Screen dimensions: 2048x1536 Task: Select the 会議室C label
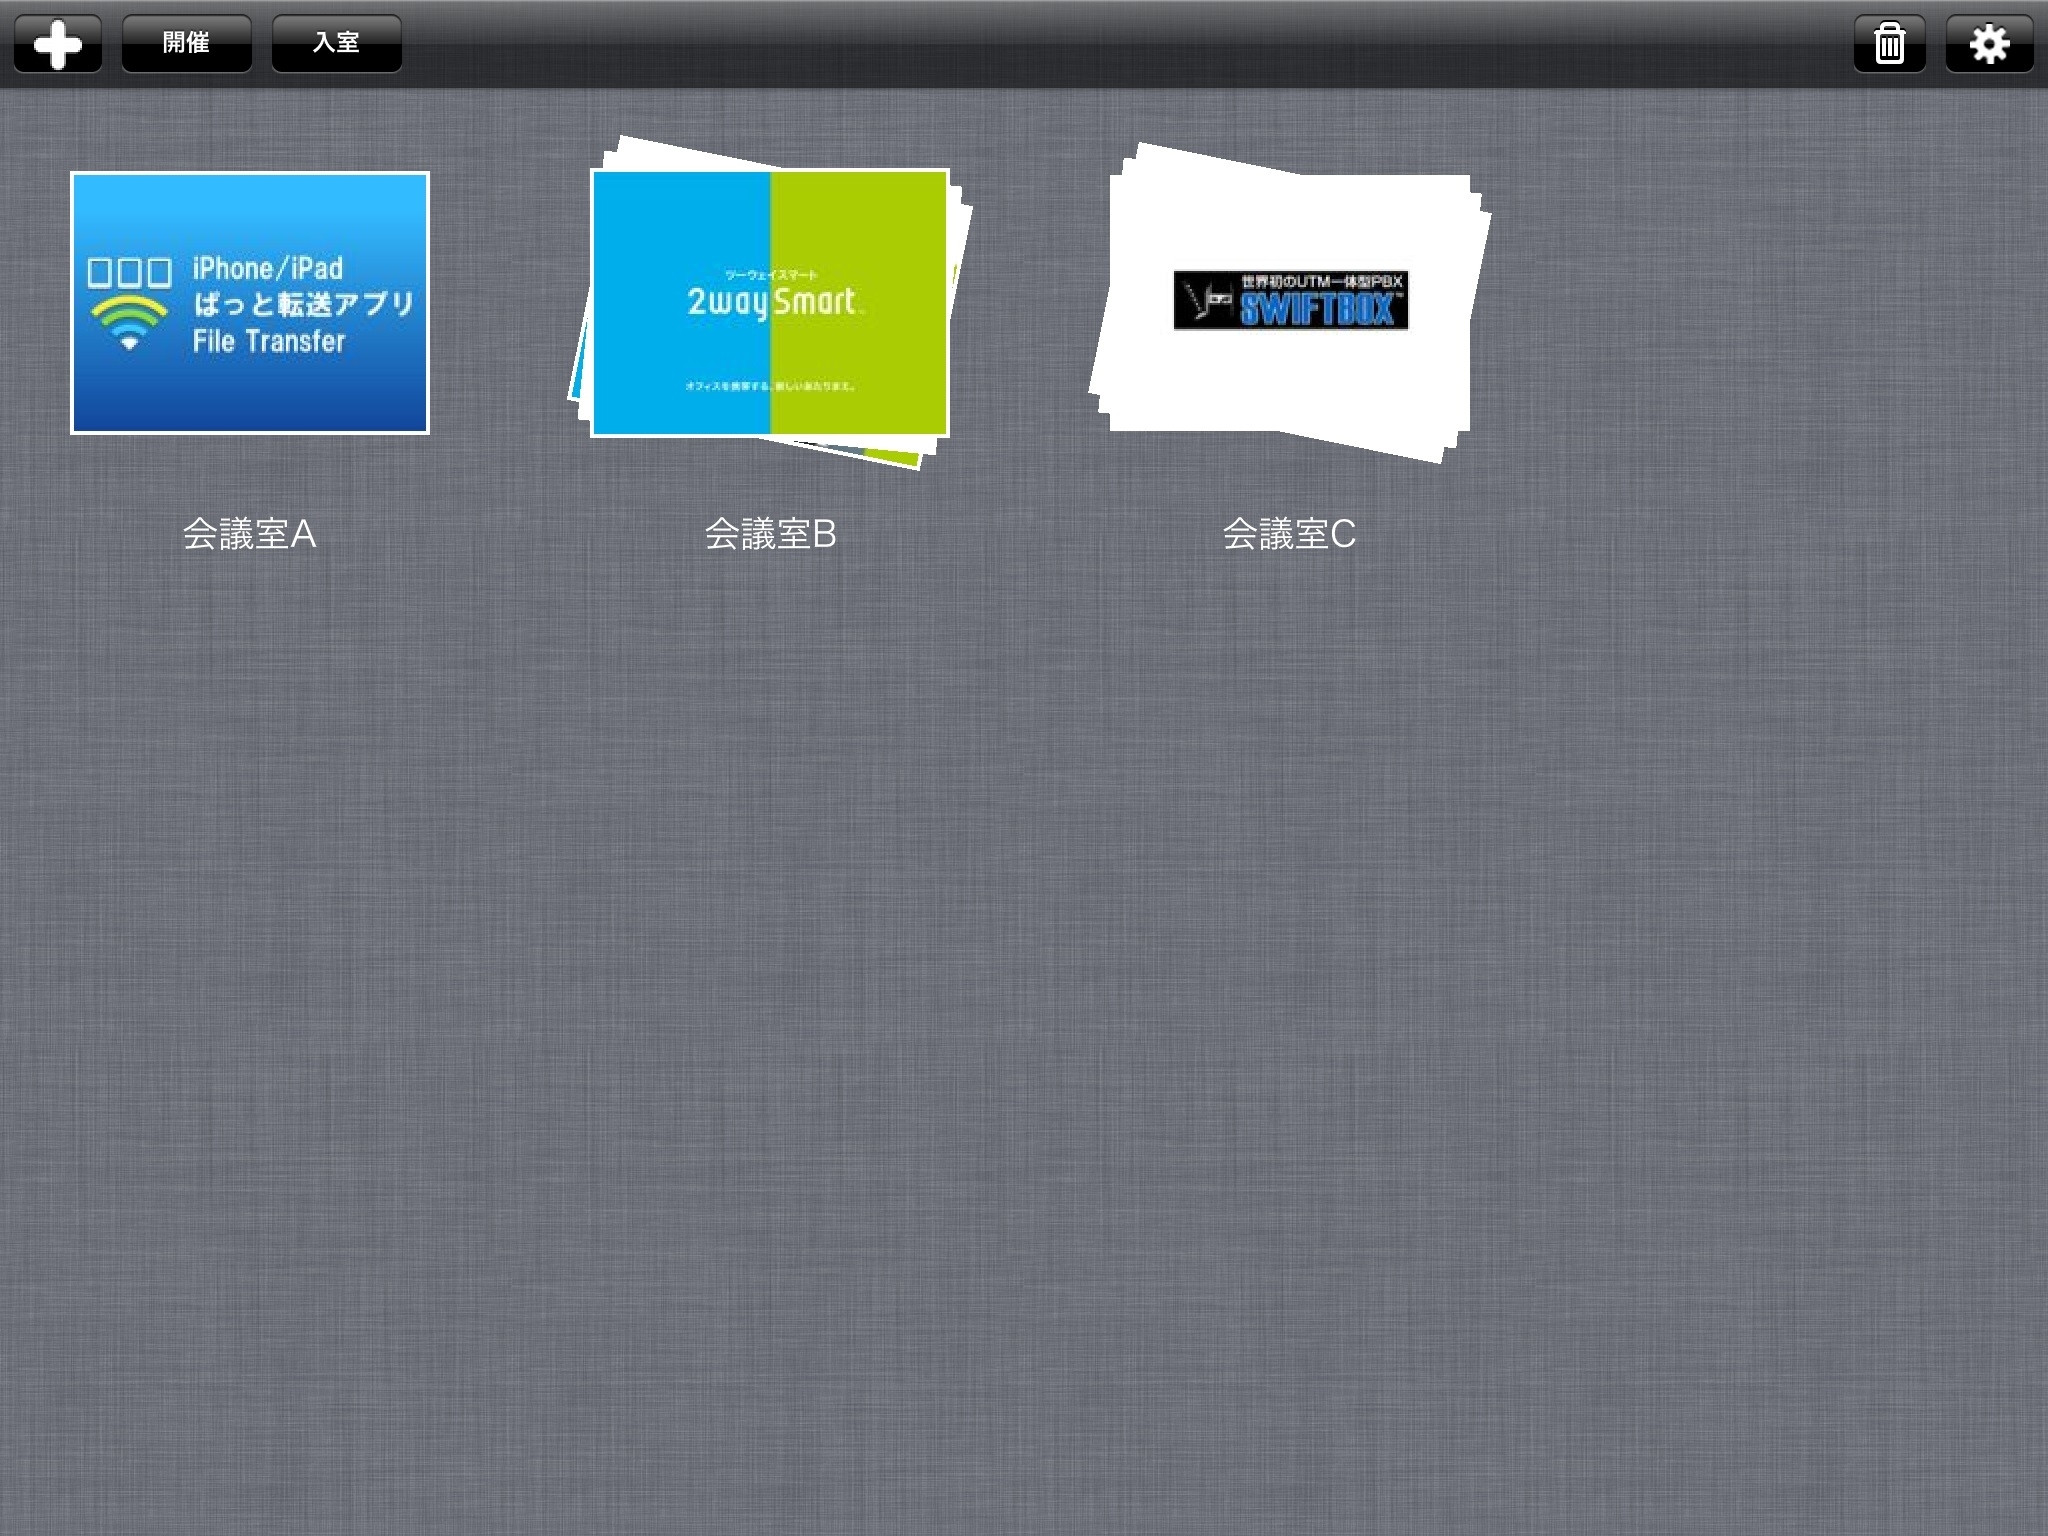point(1290,534)
